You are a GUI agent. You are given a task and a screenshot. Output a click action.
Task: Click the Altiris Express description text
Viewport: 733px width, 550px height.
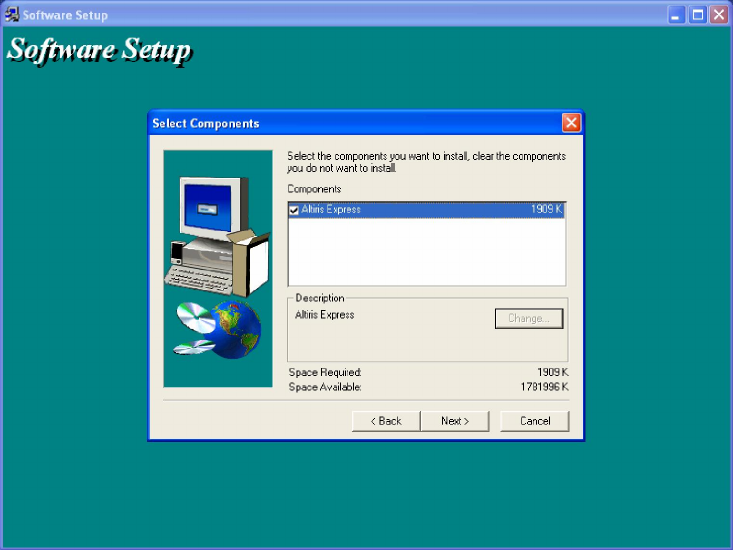(324, 314)
